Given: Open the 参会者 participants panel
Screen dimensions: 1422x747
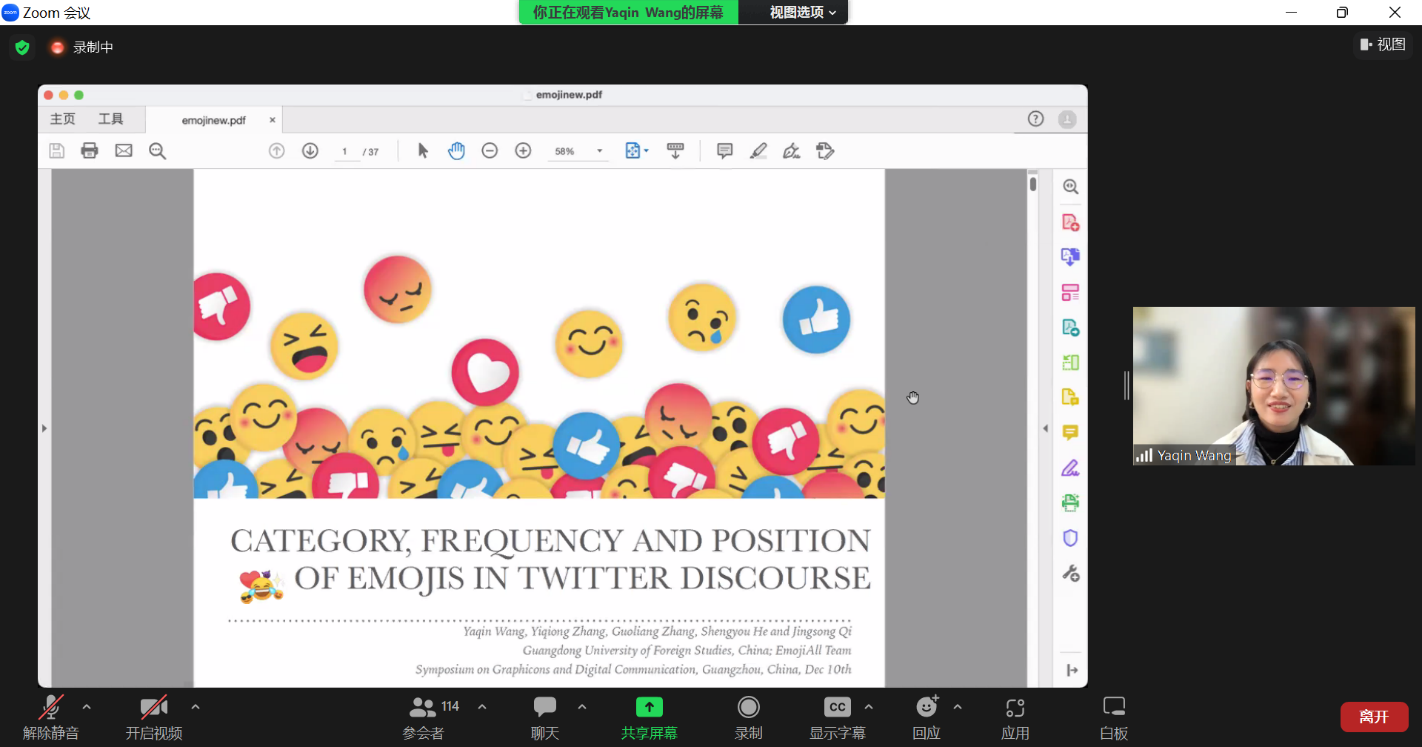Looking at the screenshot, I should pos(424,717).
